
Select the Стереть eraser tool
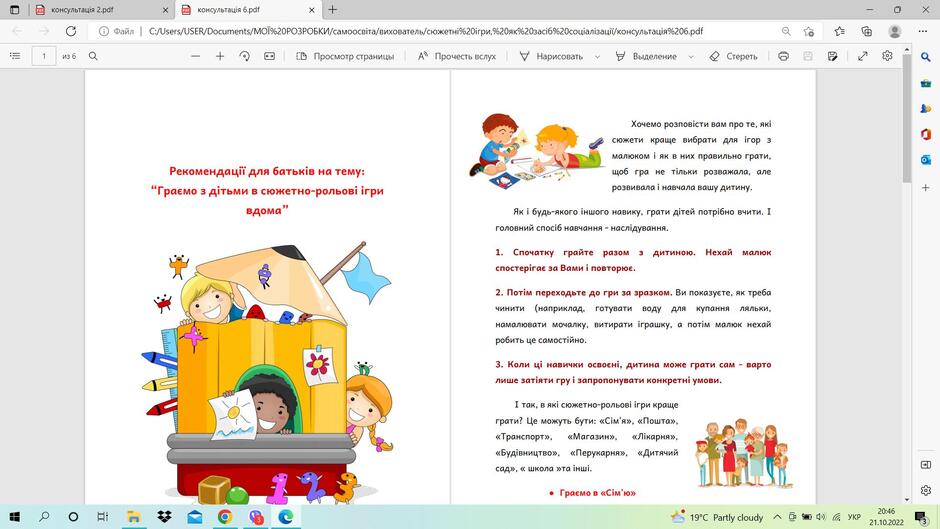(733, 56)
